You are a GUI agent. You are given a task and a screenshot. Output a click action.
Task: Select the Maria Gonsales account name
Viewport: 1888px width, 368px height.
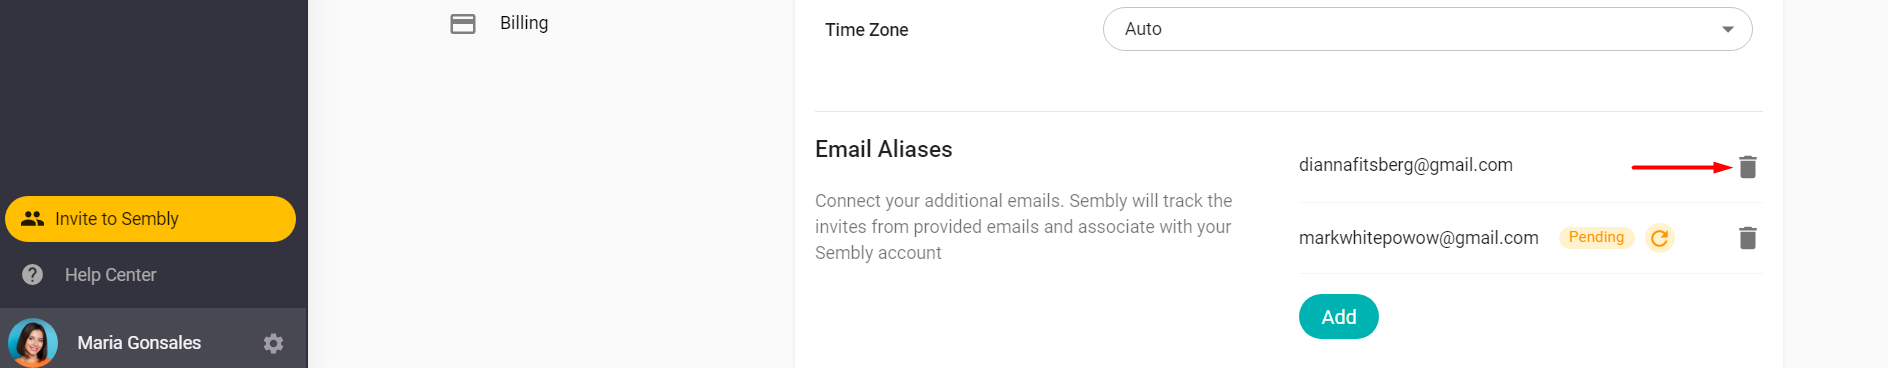[x=139, y=343]
